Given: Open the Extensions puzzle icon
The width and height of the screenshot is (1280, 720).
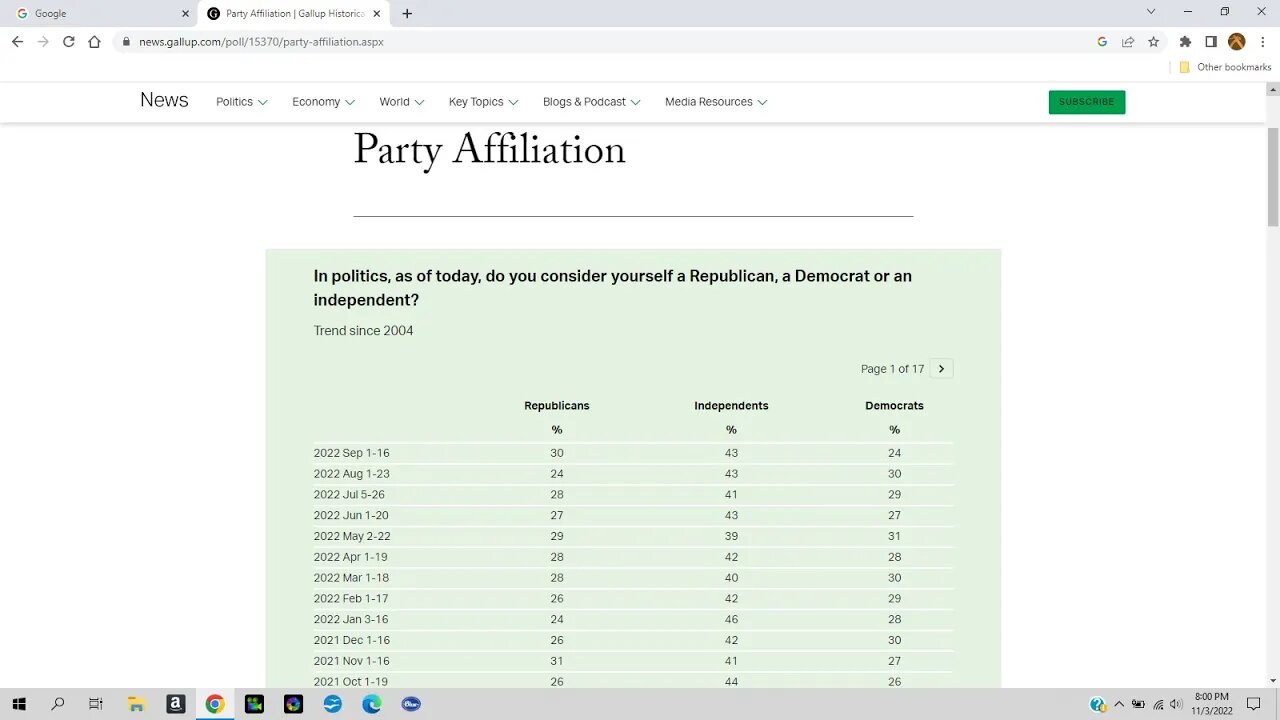Looking at the screenshot, I should click(1185, 42).
